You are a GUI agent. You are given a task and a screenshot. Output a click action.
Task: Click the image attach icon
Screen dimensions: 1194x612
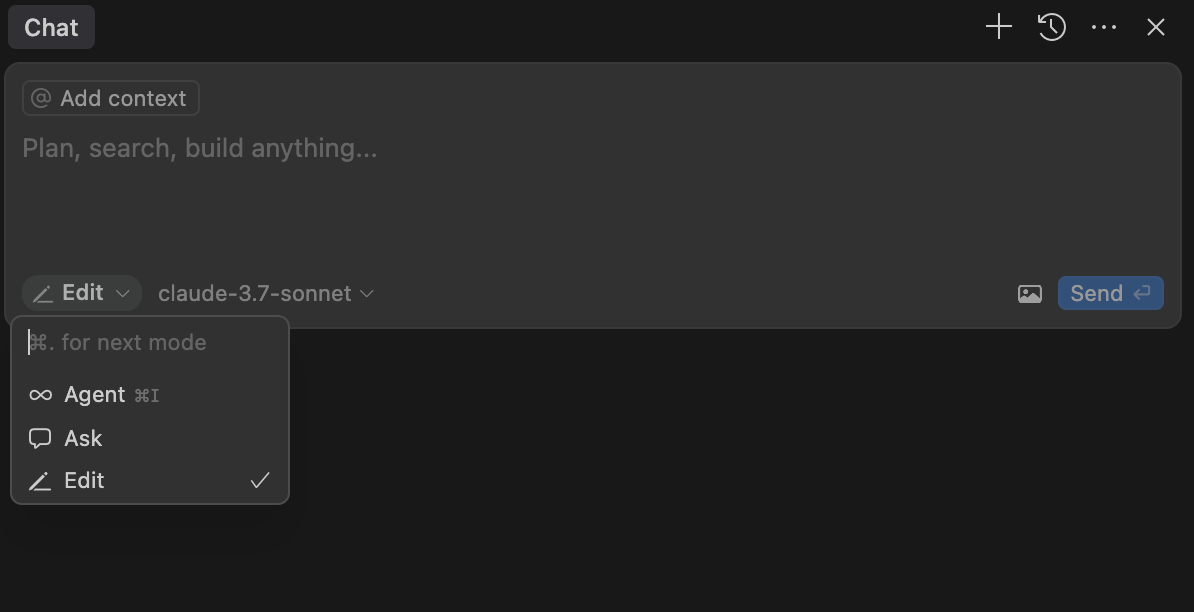pyautogui.click(x=1029, y=294)
